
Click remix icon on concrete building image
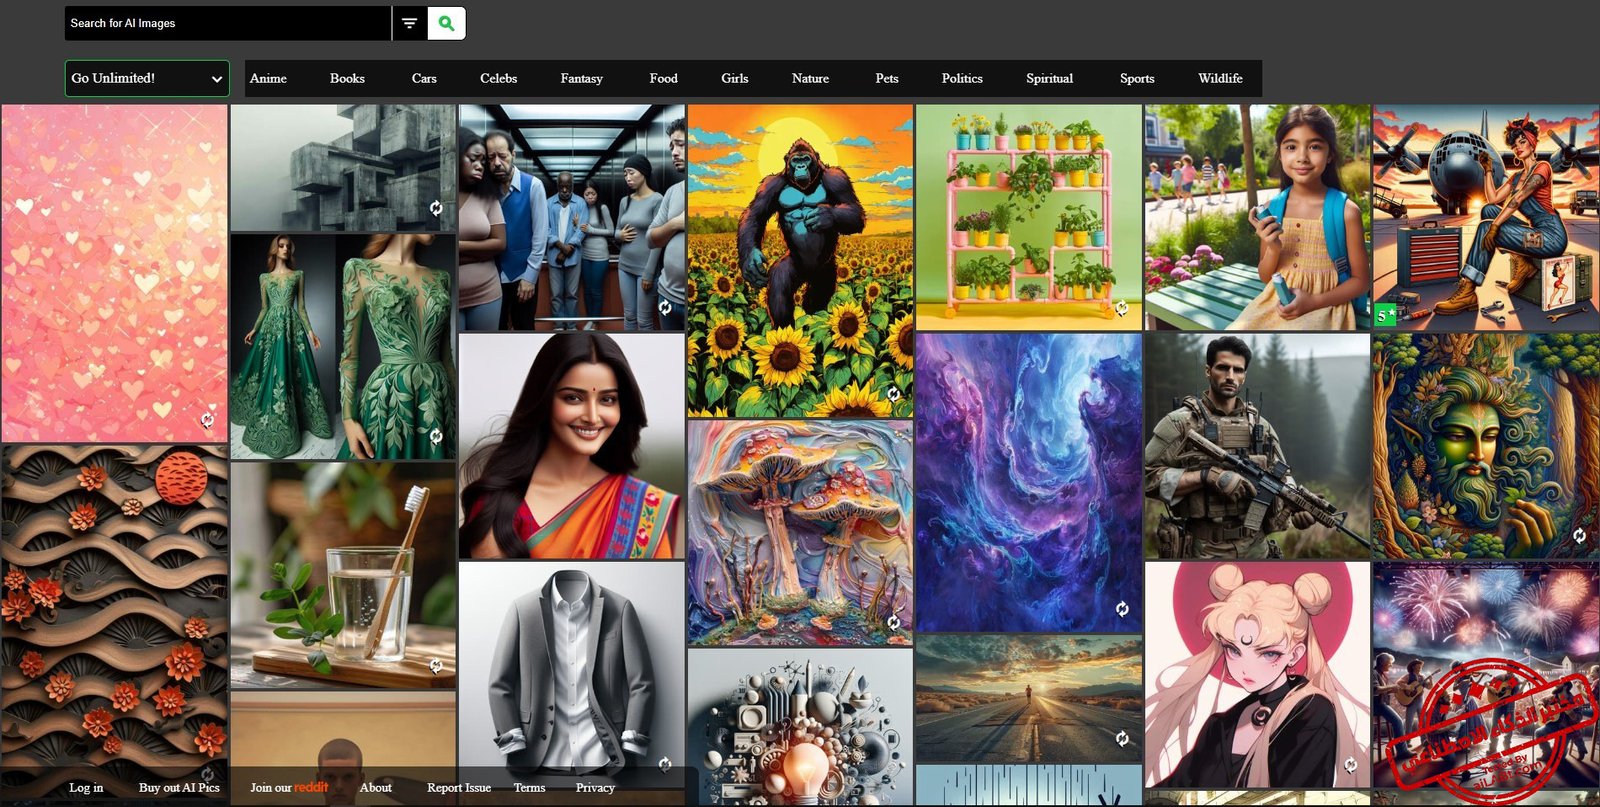(436, 208)
